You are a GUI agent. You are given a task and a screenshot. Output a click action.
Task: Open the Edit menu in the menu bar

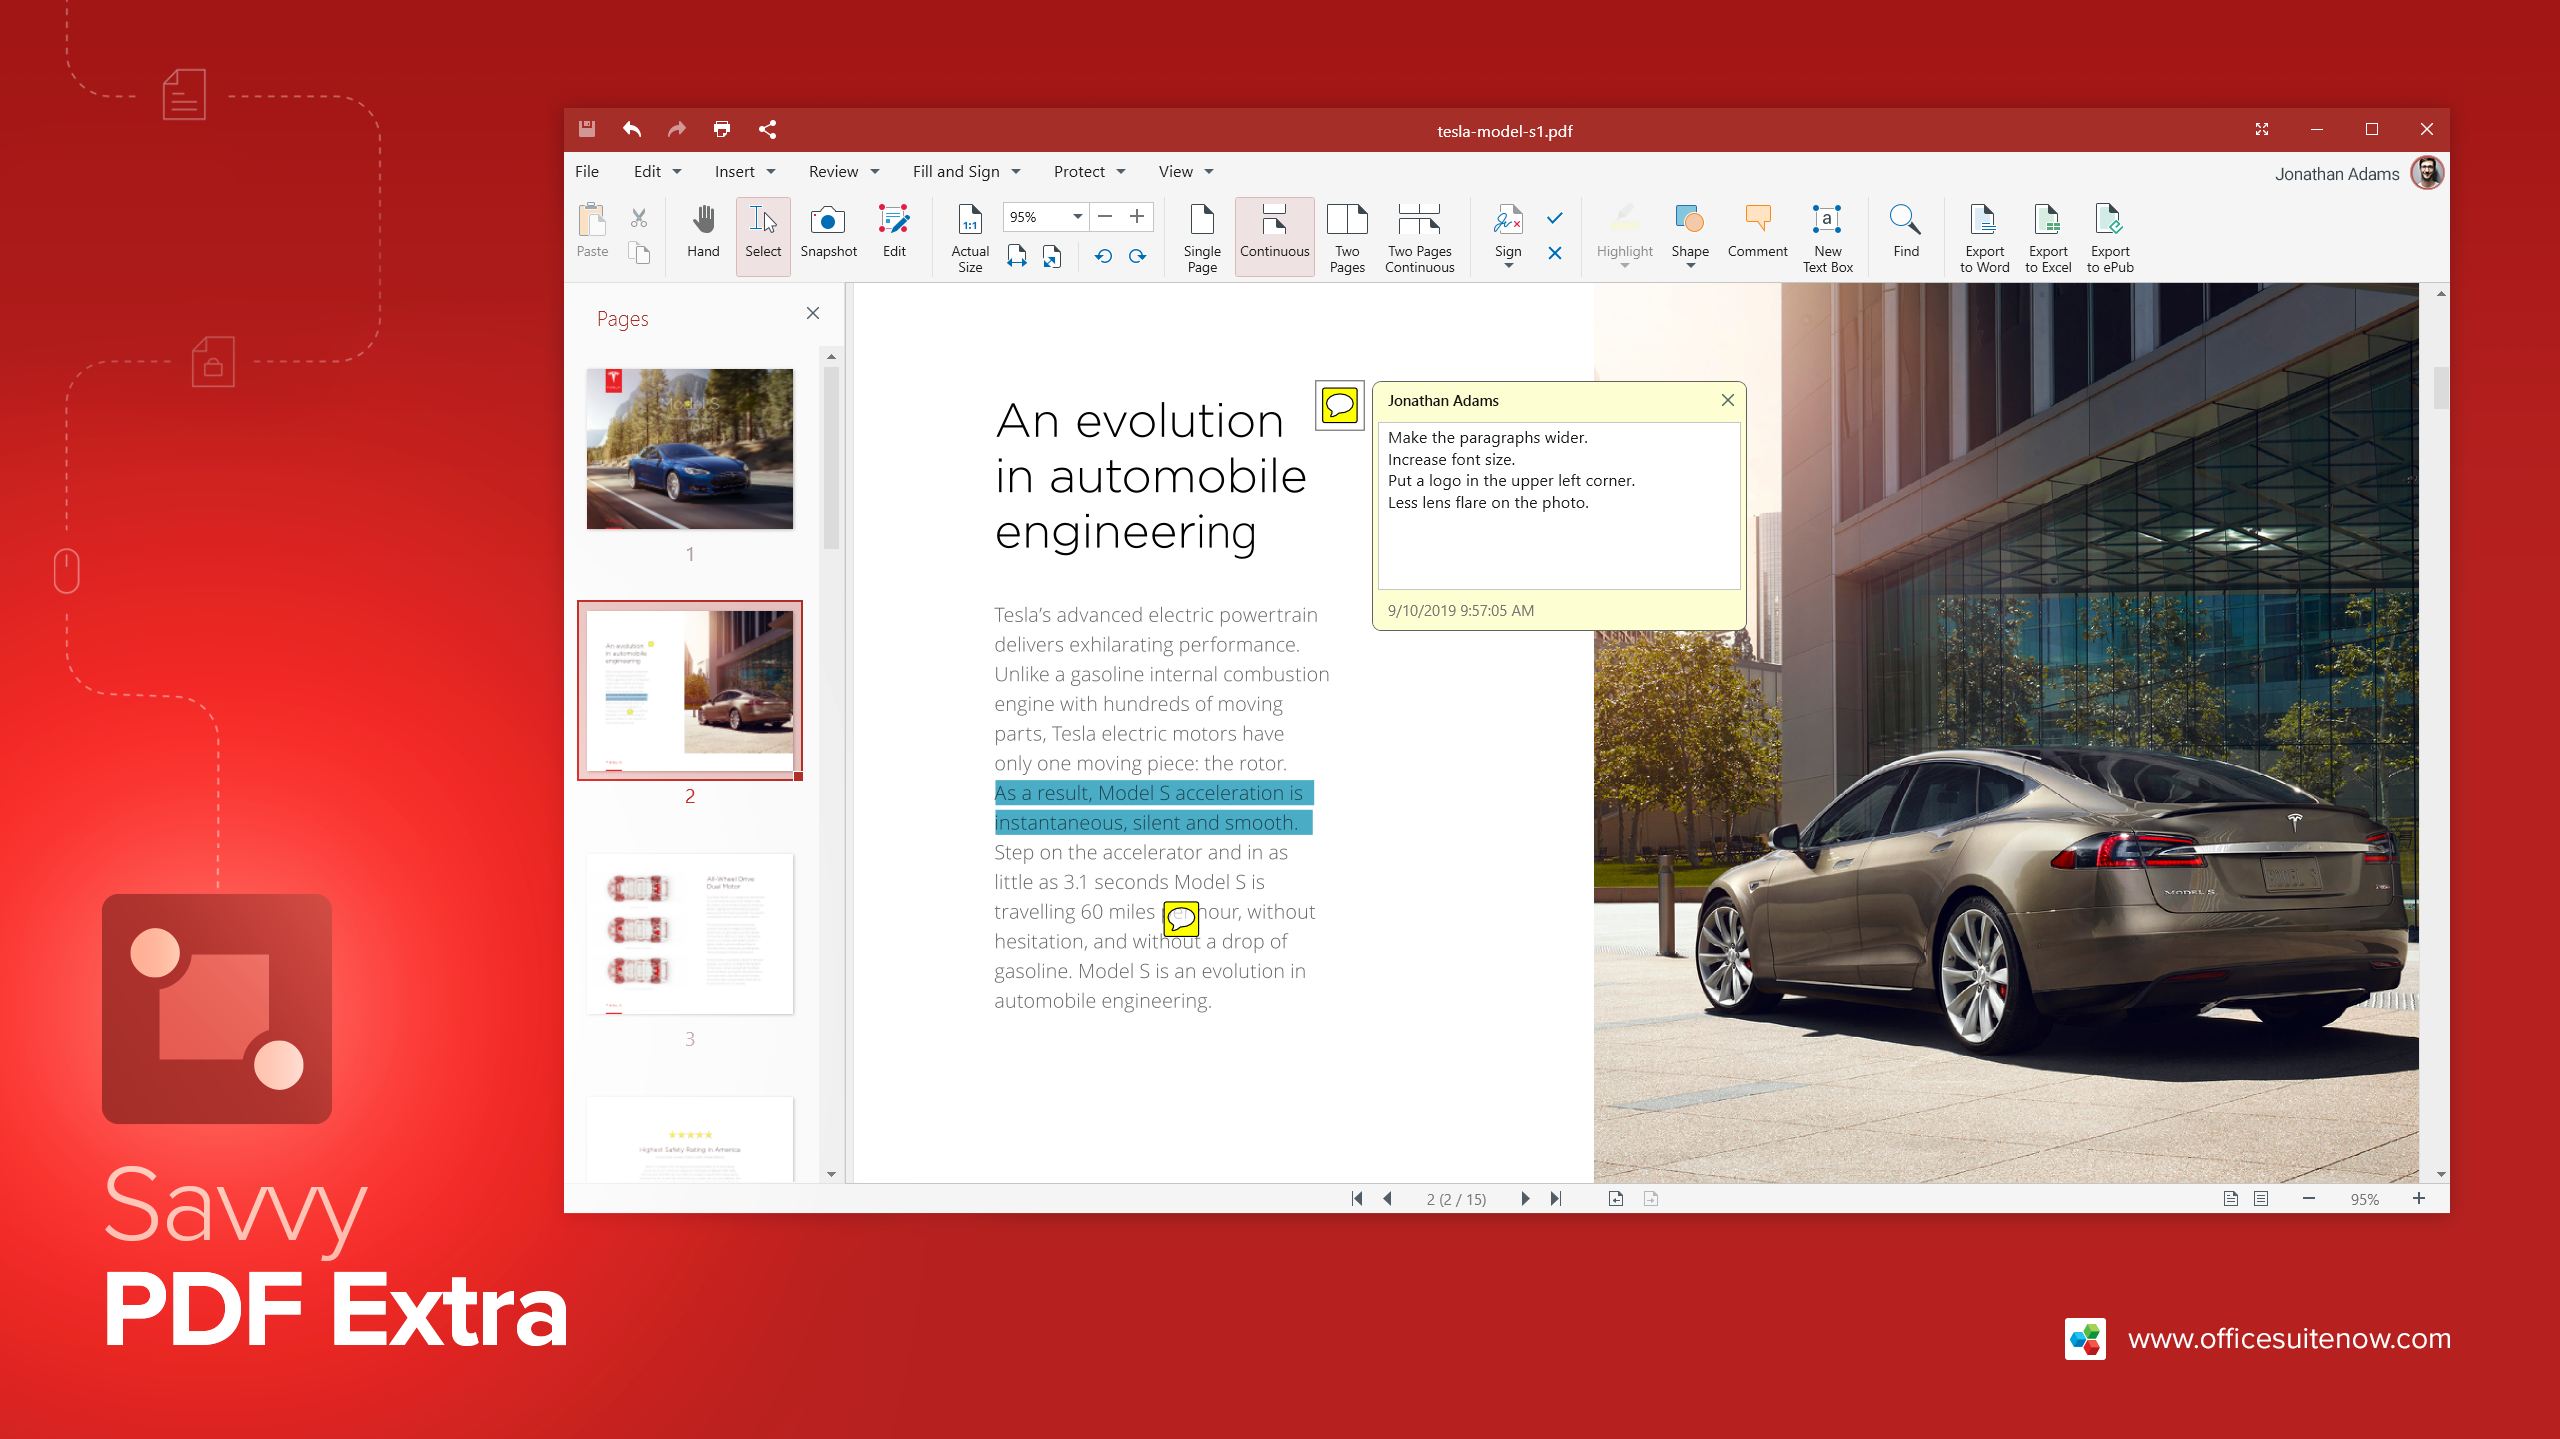pos(657,172)
